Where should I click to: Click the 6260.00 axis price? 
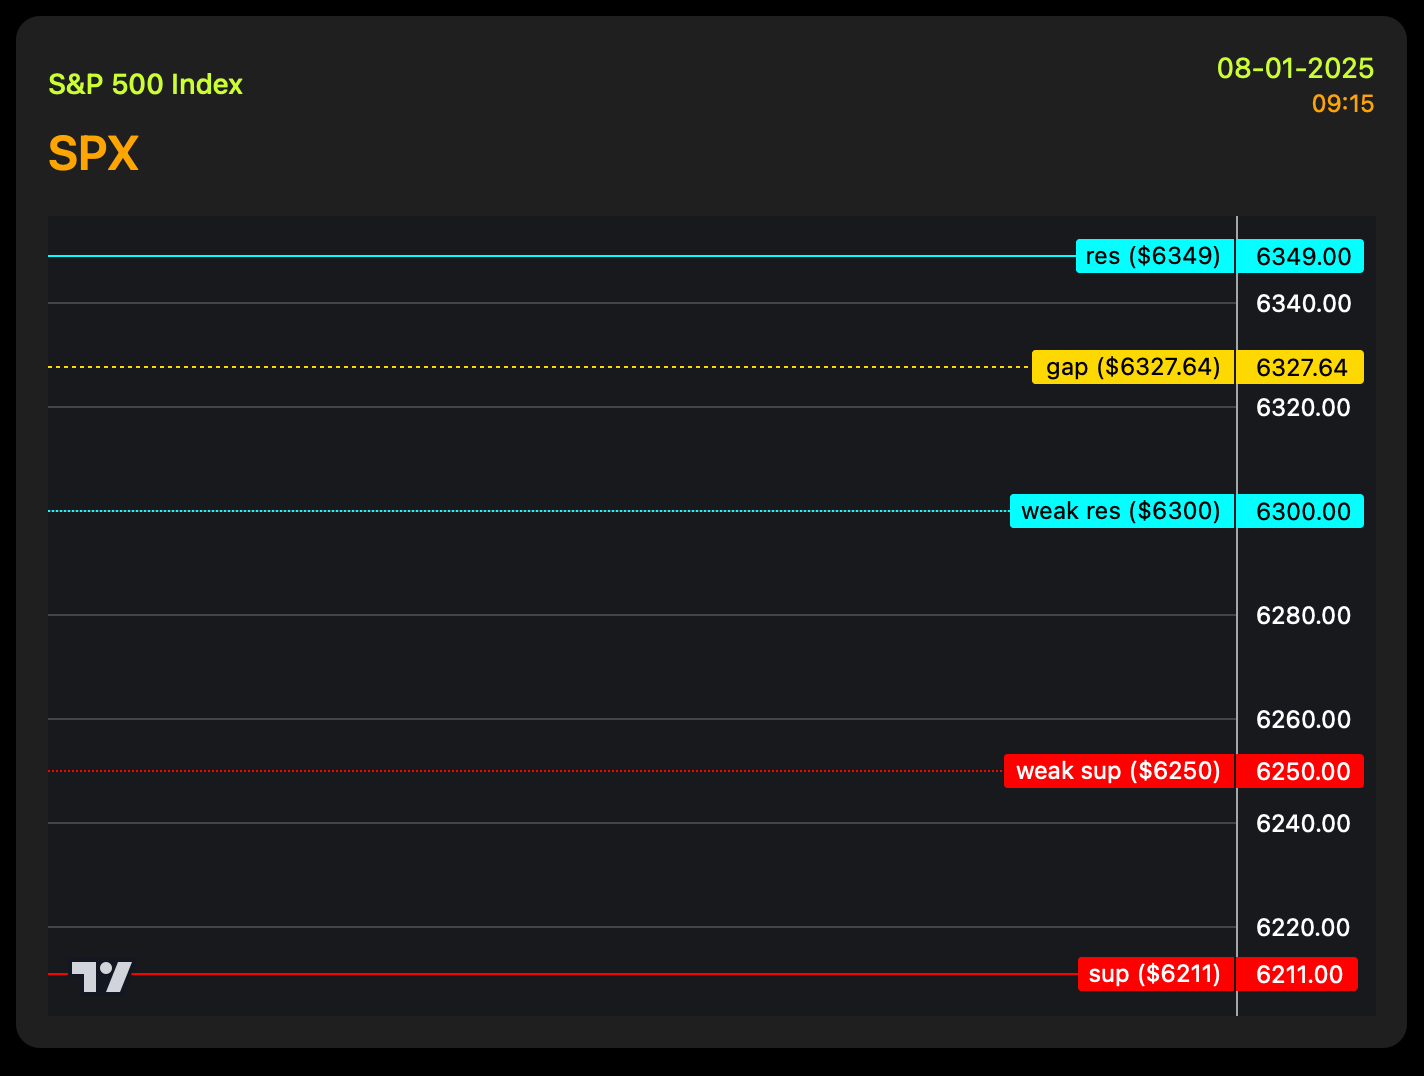click(x=1303, y=720)
